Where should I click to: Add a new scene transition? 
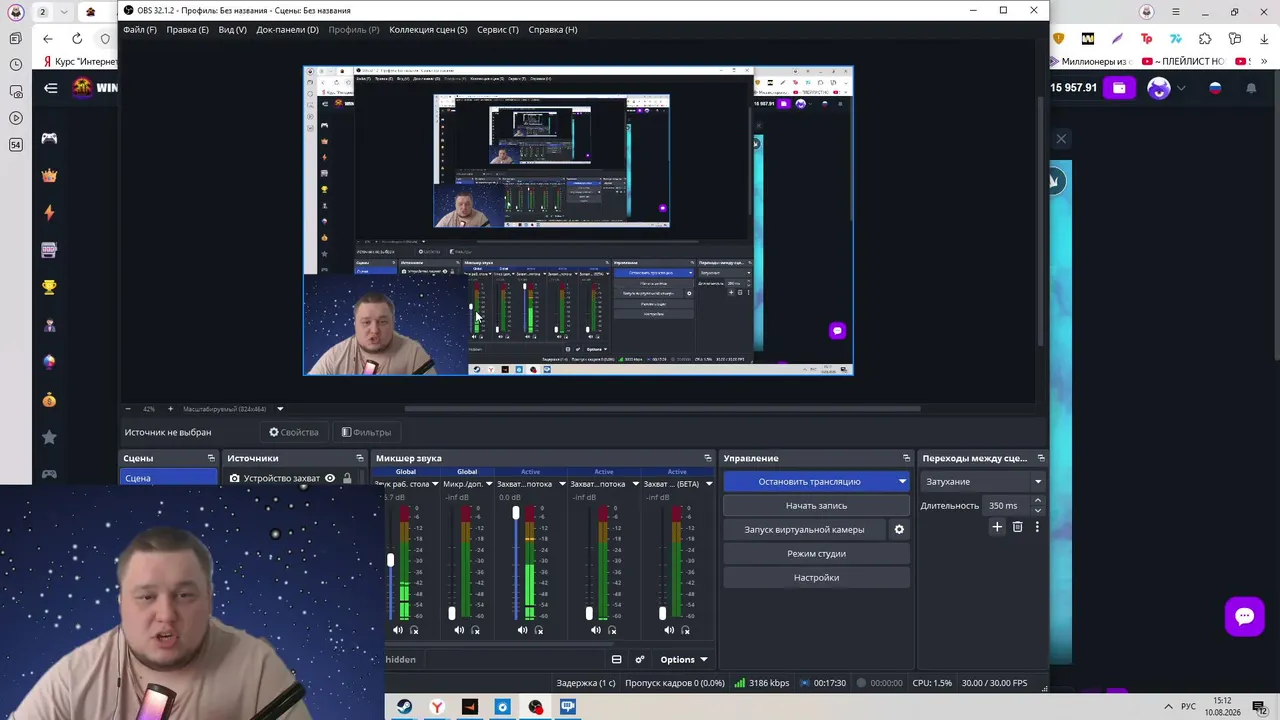(997, 527)
